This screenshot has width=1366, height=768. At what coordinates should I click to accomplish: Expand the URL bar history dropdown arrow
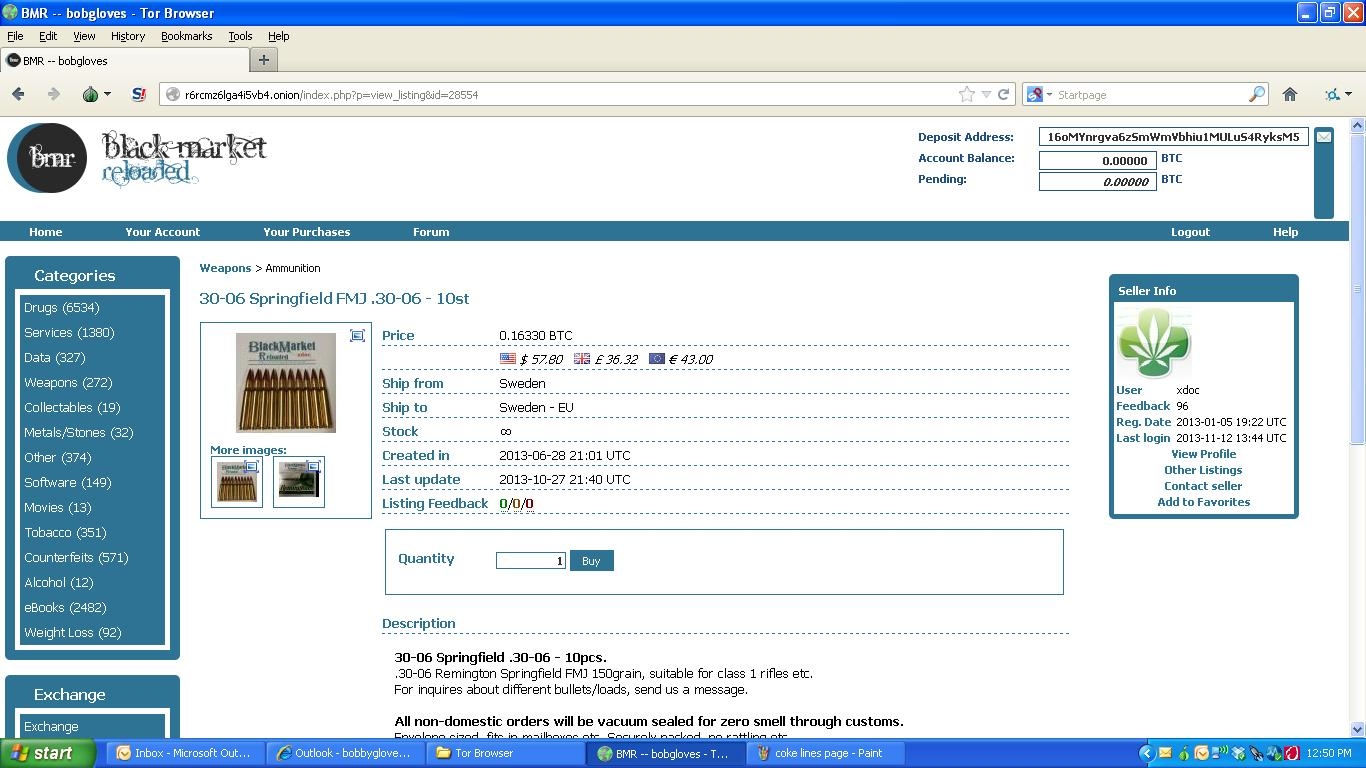(x=986, y=94)
